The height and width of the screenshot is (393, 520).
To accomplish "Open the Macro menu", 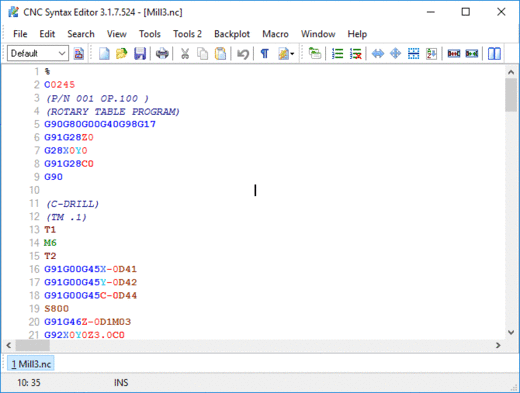I will coord(275,34).
